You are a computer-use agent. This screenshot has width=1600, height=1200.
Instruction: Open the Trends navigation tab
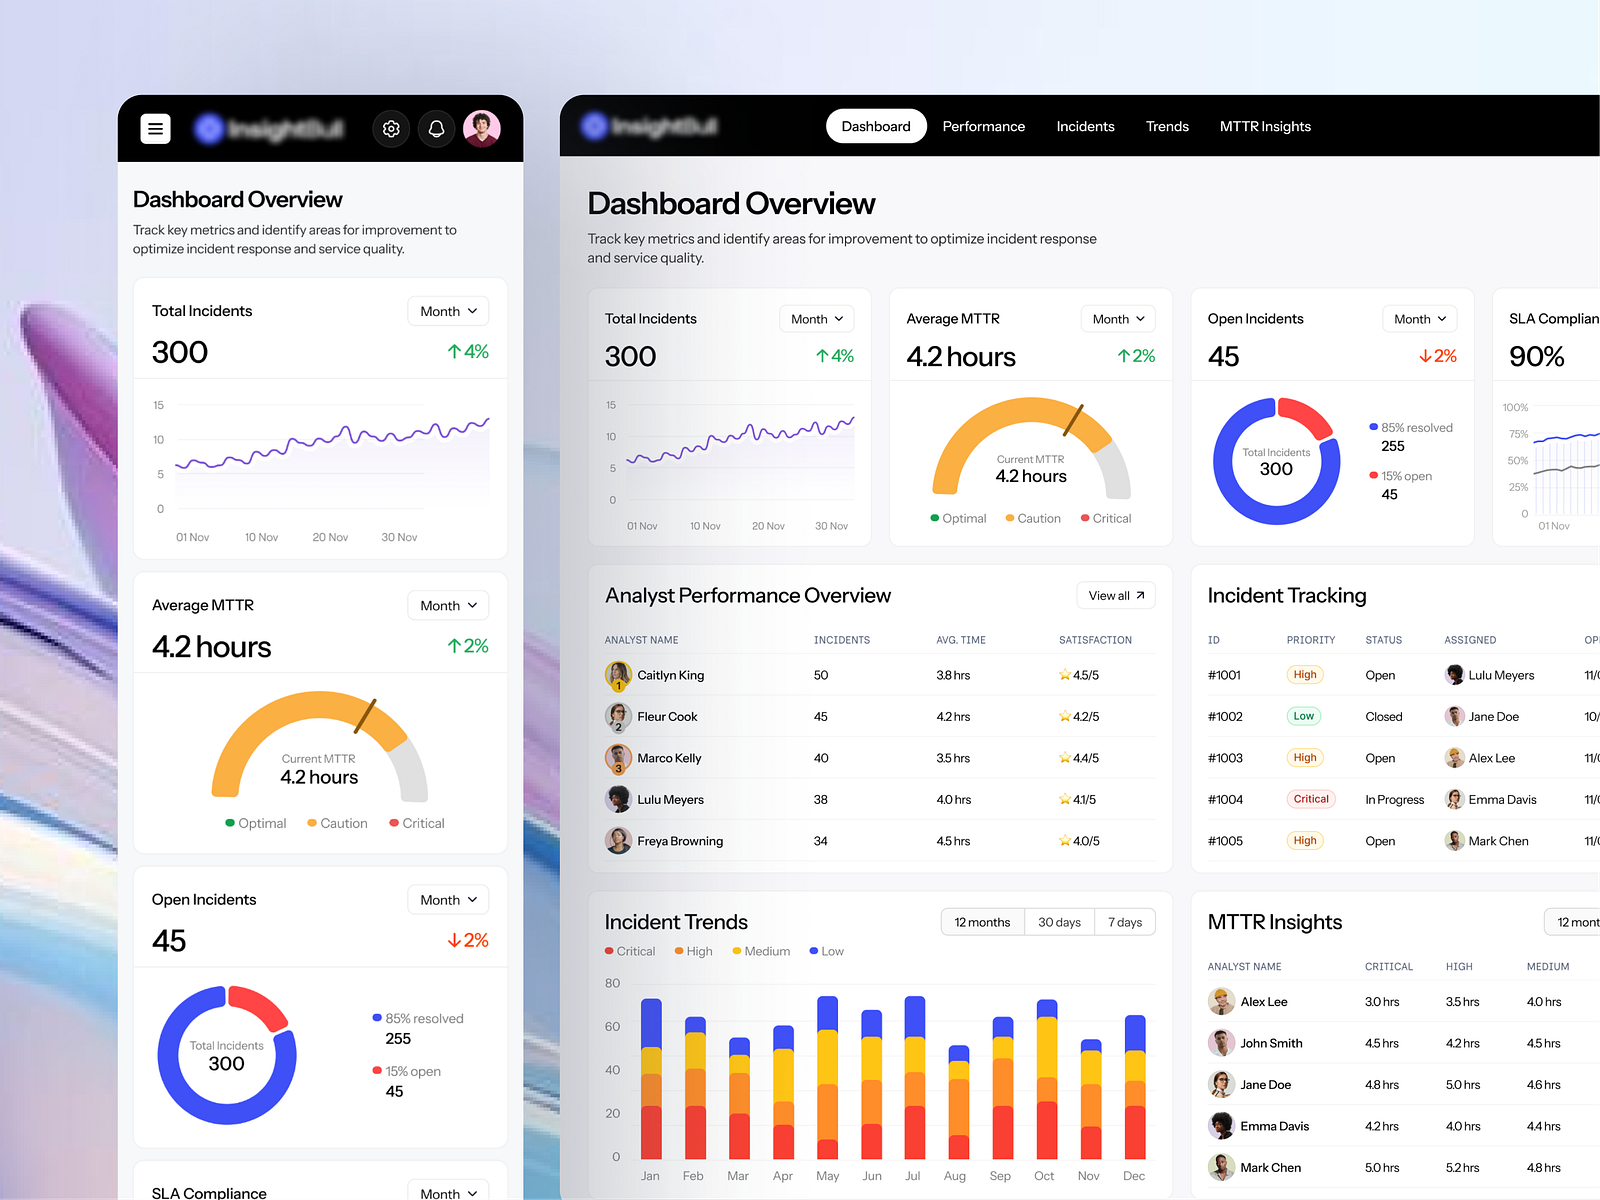point(1167,126)
